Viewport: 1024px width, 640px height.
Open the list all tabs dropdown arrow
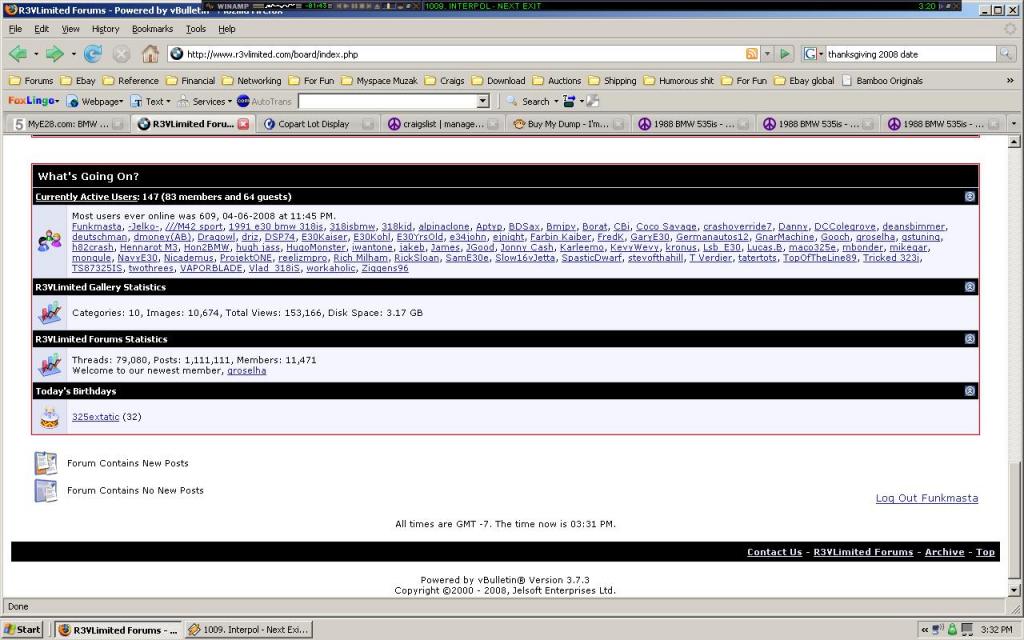[x=1014, y=124]
